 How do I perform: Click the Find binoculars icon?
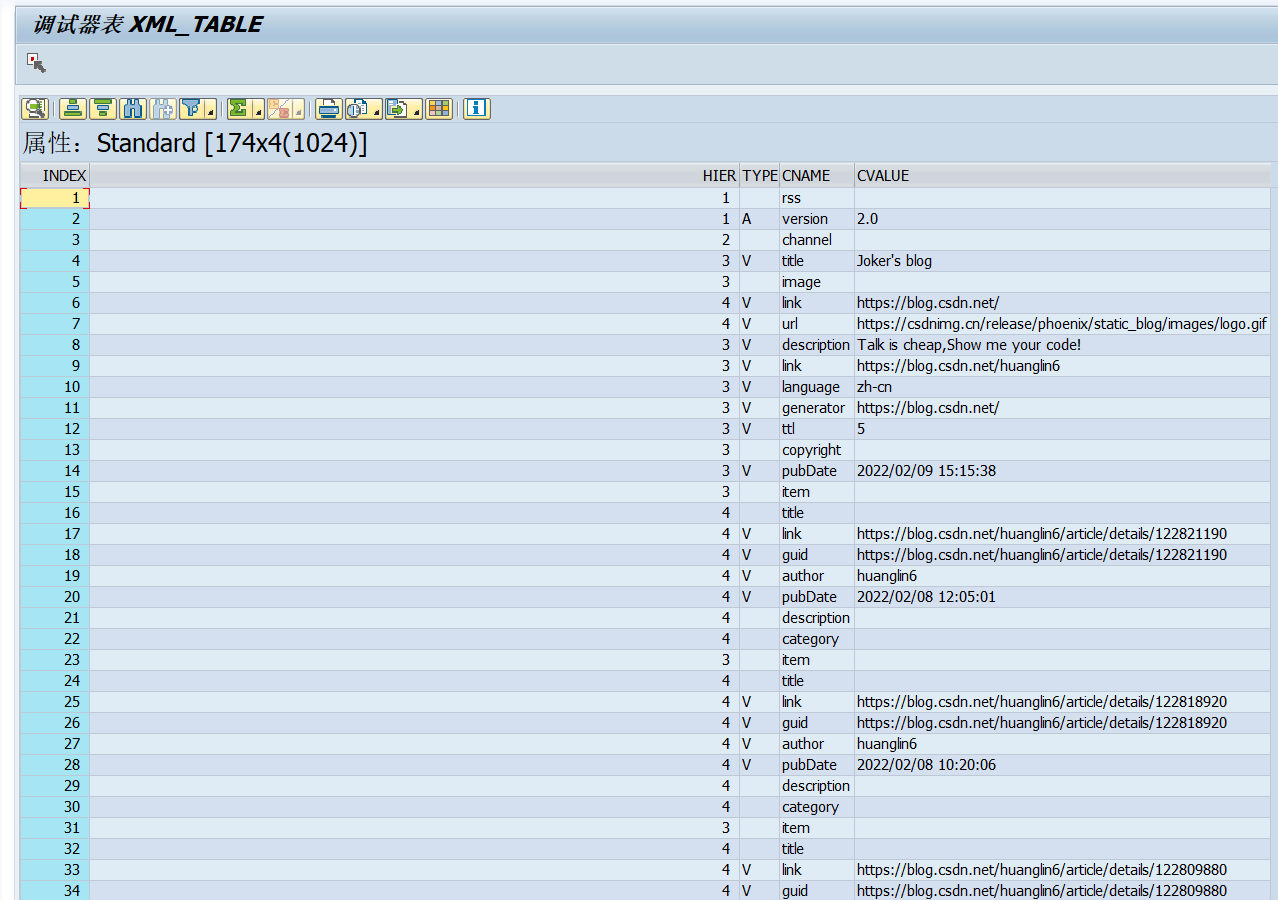point(133,108)
